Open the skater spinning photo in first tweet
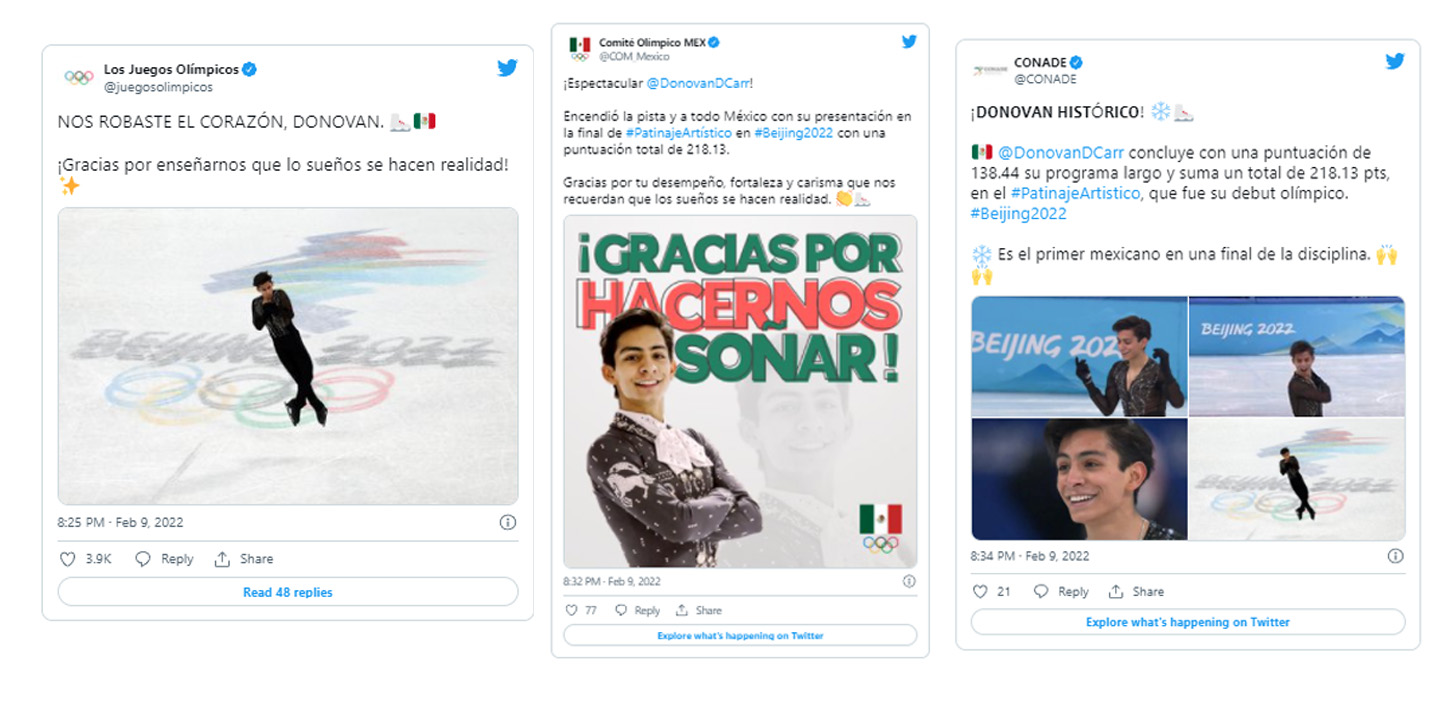 tap(288, 356)
